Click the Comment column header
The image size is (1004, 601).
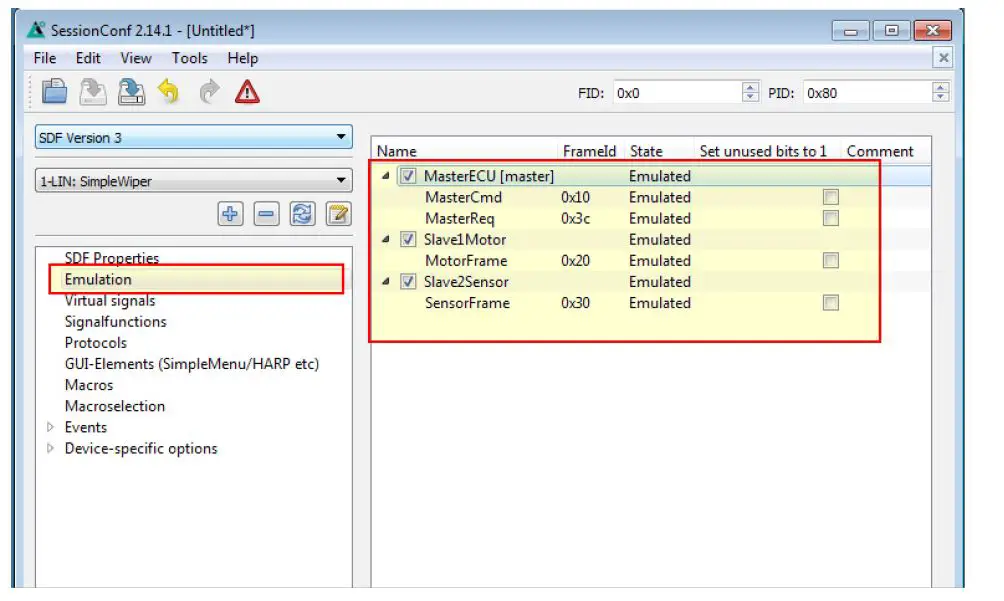click(880, 151)
